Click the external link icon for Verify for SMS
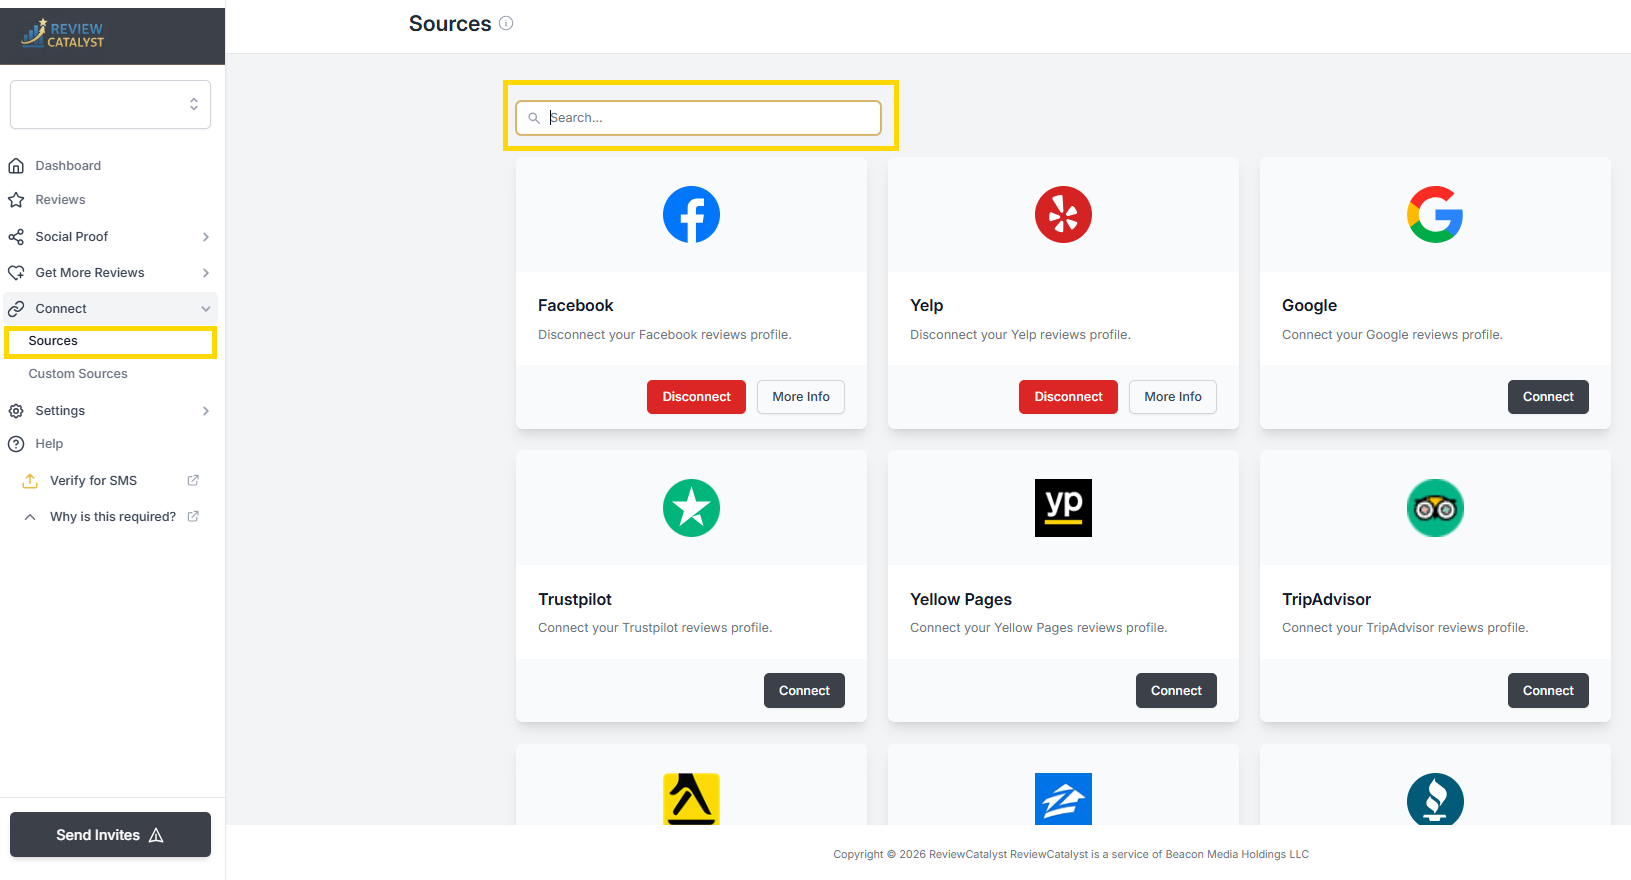Screen dimensions: 1631x880 point(193,481)
